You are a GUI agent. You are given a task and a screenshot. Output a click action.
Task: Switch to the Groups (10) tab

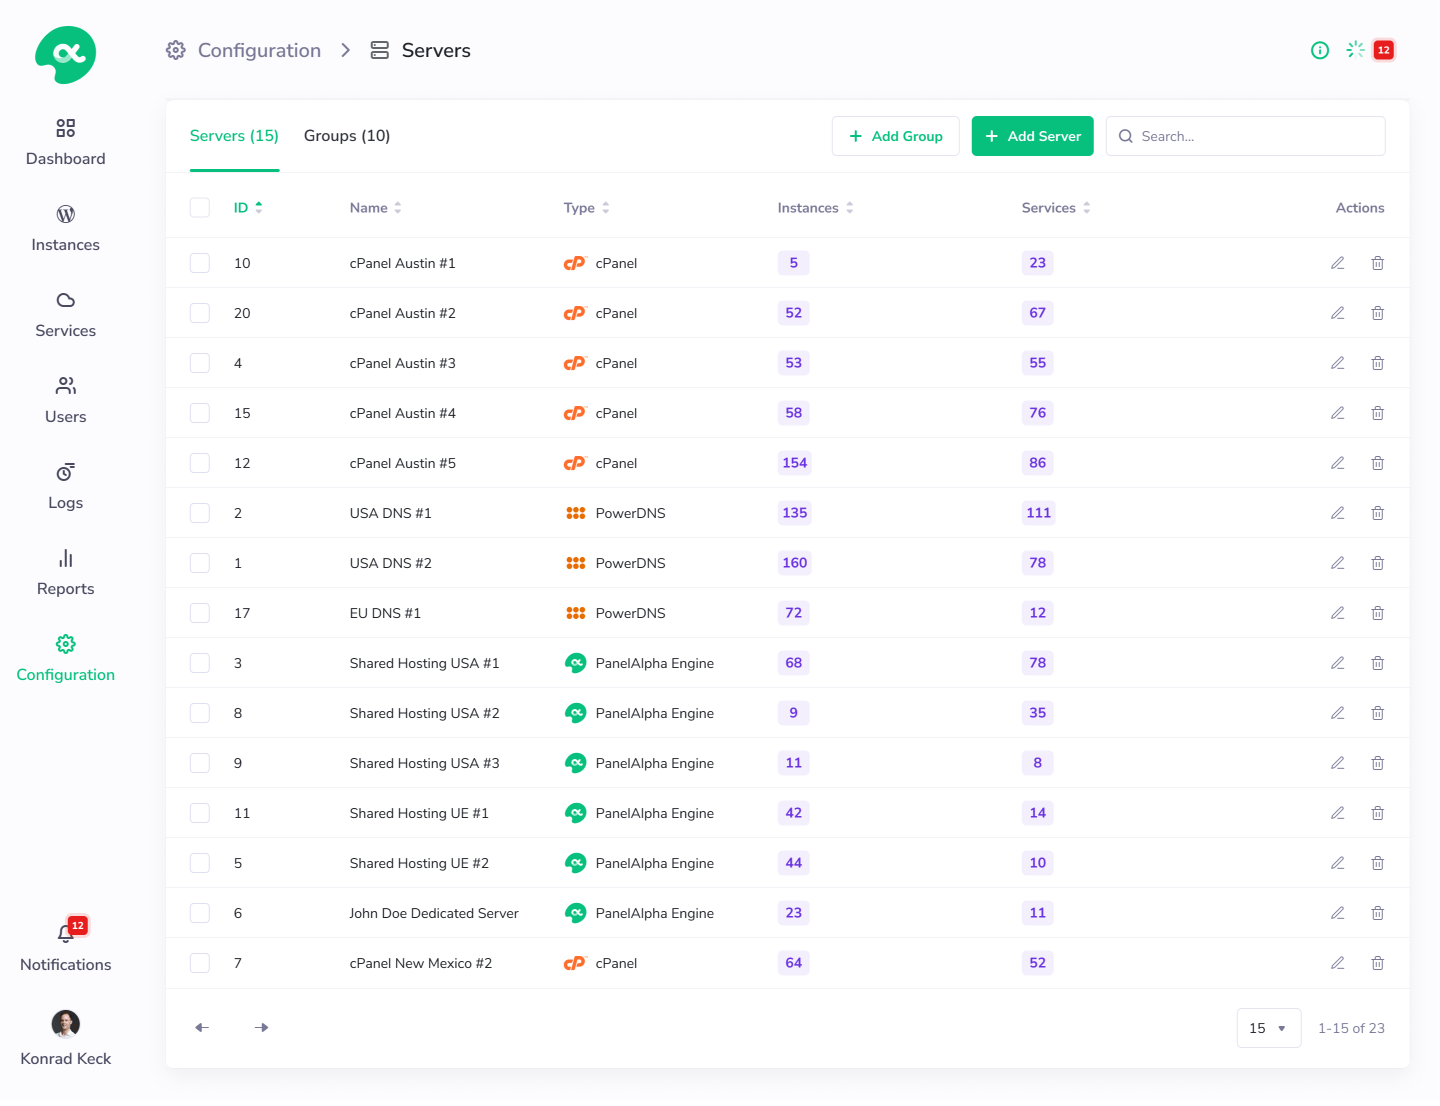pyautogui.click(x=346, y=135)
